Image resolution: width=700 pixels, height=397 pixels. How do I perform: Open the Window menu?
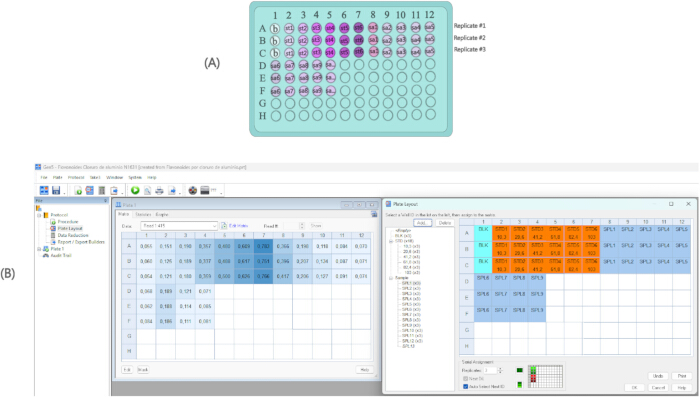pyautogui.click(x=114, y=177)
